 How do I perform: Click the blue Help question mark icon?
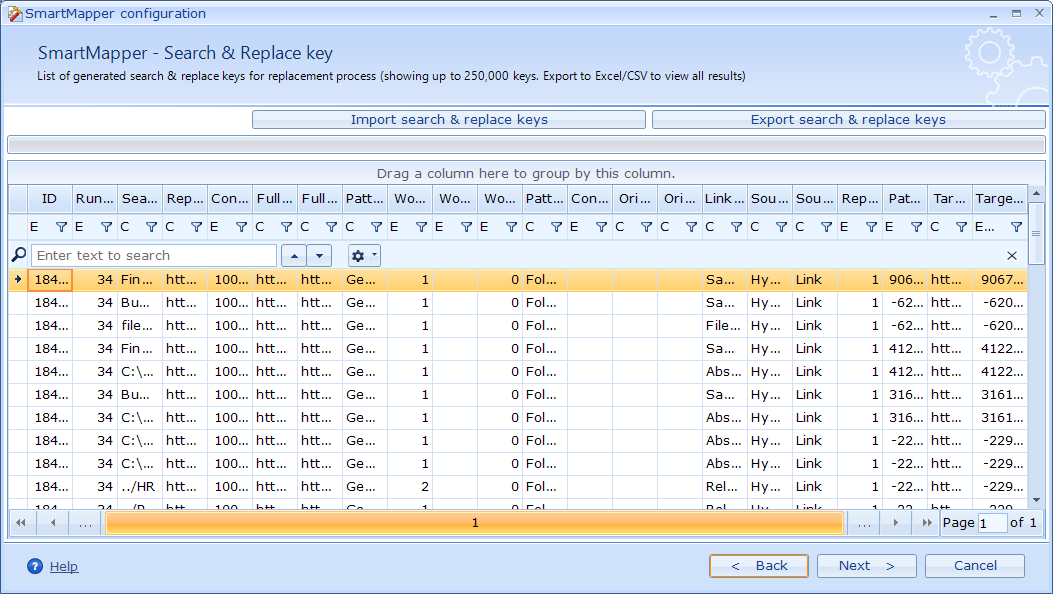[35, 566]
